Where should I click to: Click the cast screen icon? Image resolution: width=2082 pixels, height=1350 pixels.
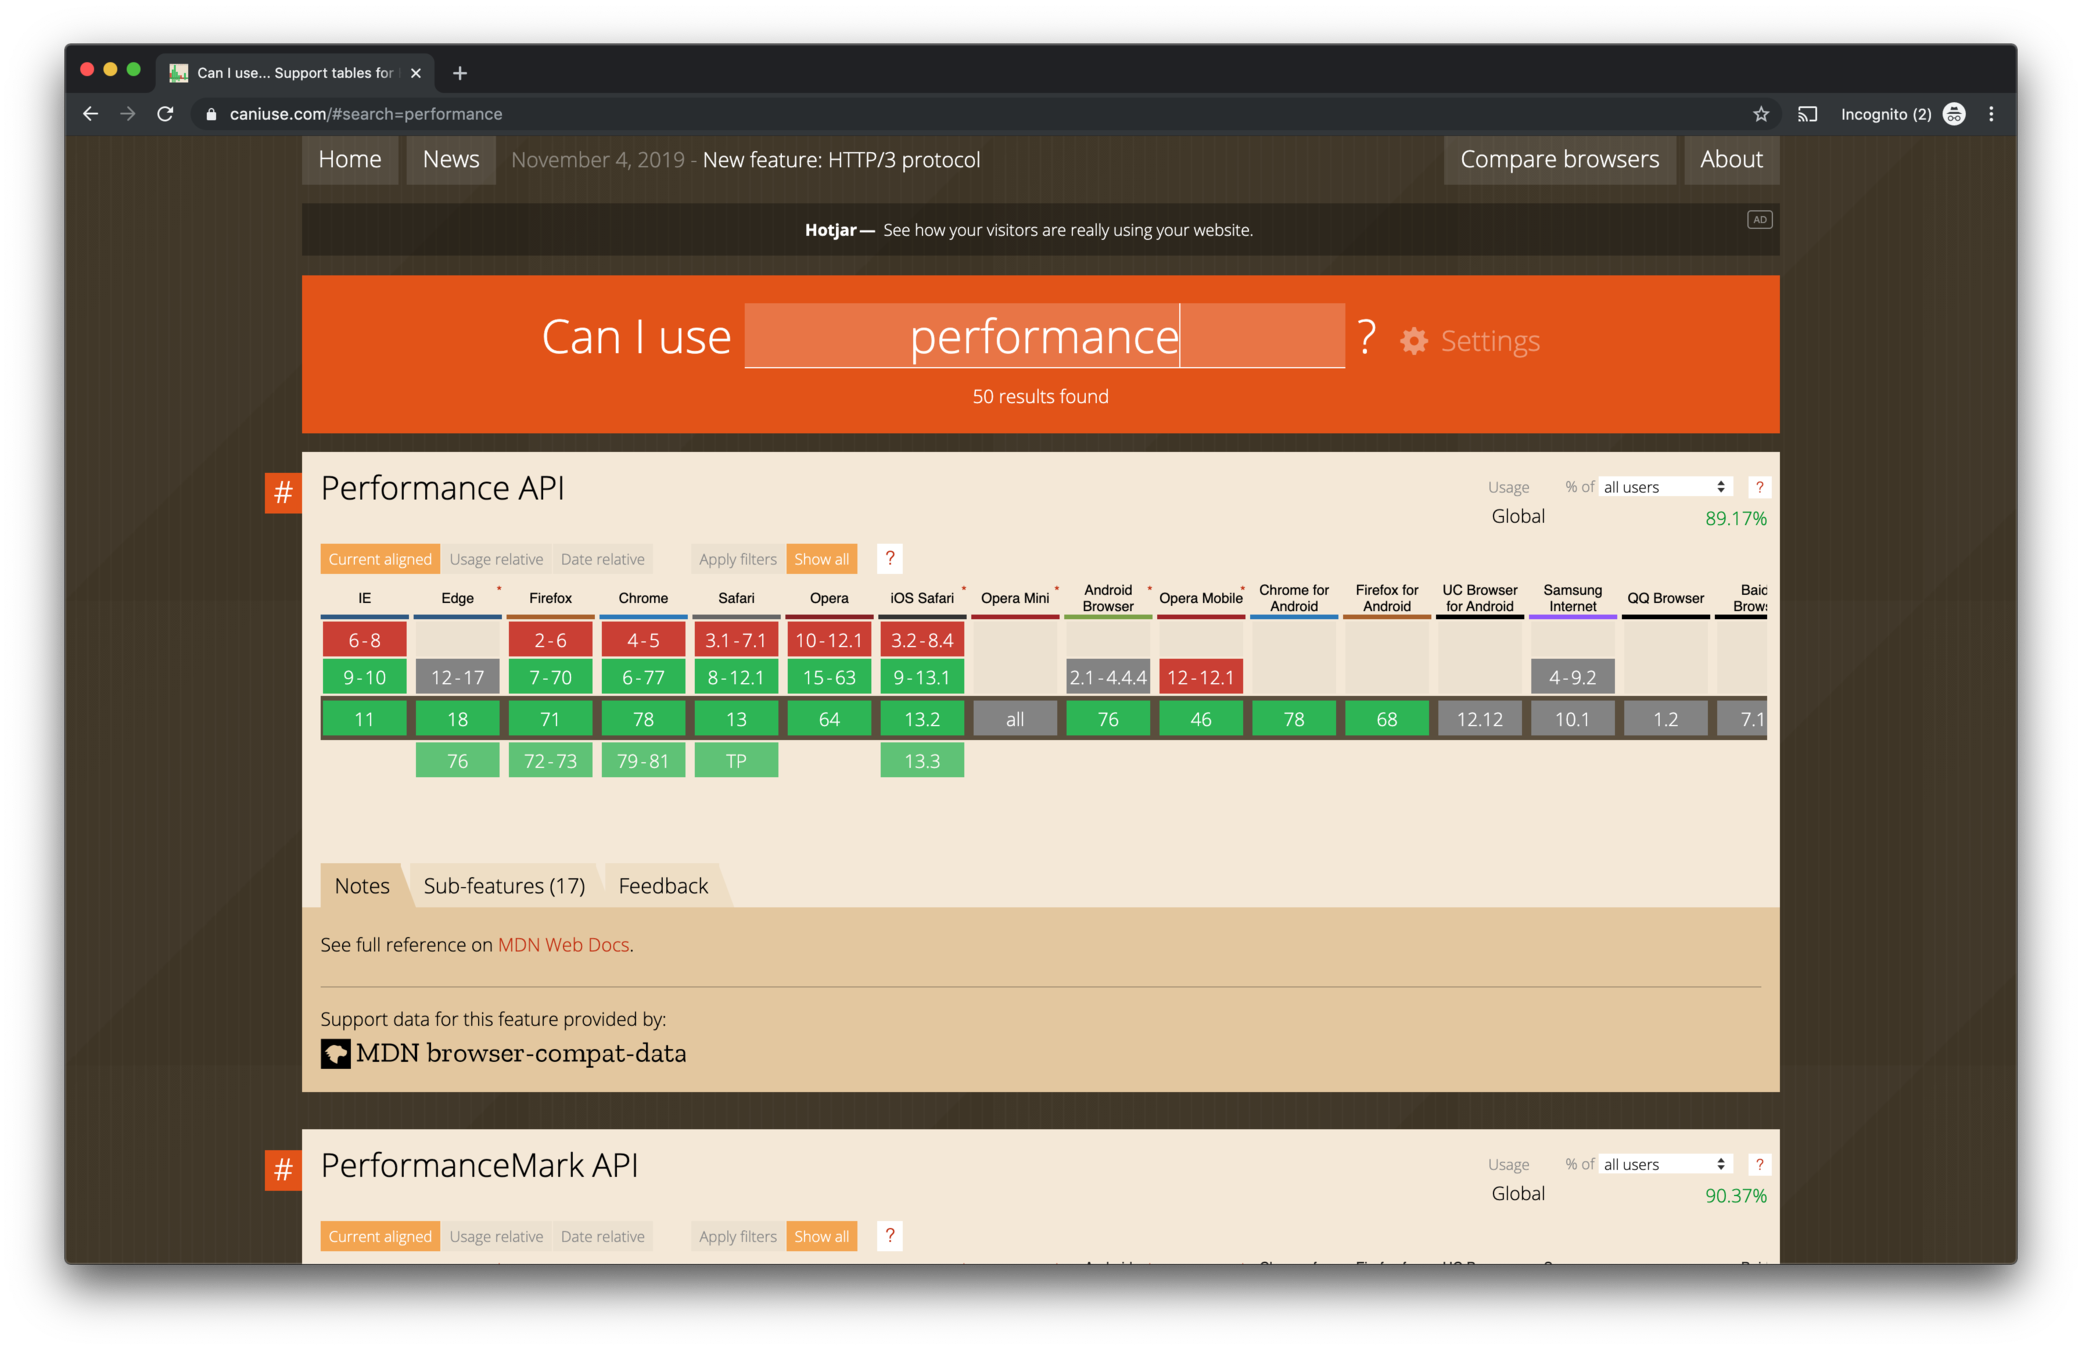point(1807,114)
